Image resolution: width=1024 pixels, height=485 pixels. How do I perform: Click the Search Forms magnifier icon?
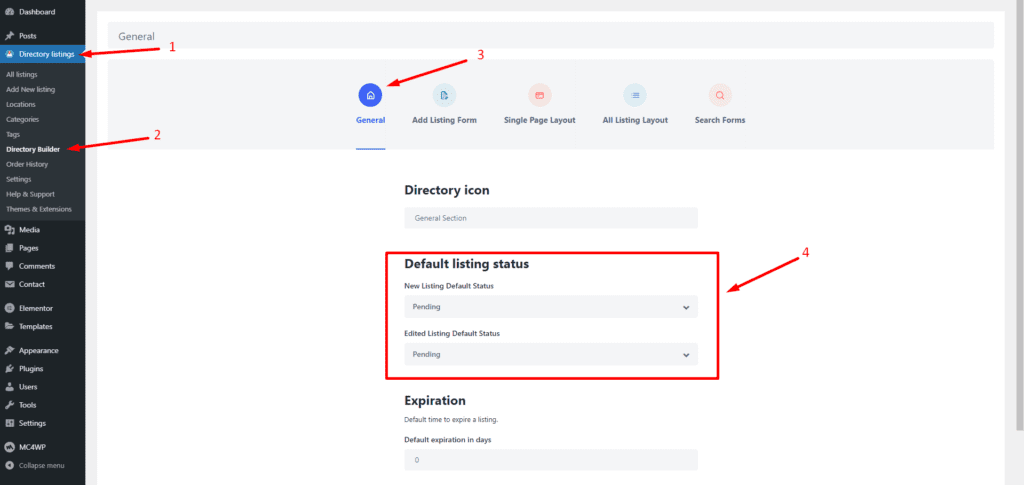click(x=720, y=96)
